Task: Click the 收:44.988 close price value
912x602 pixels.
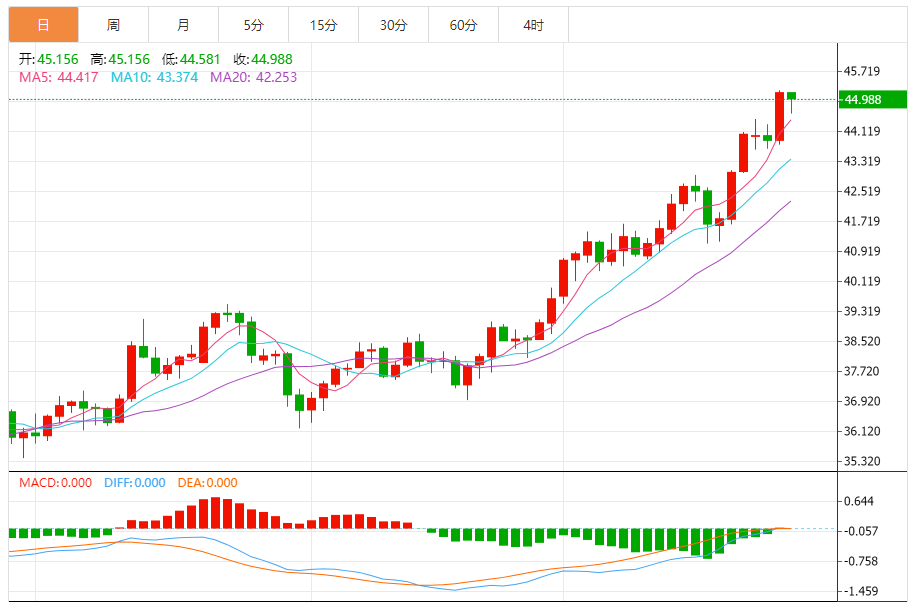Action: pyautogui.click(x=263, y=59)
